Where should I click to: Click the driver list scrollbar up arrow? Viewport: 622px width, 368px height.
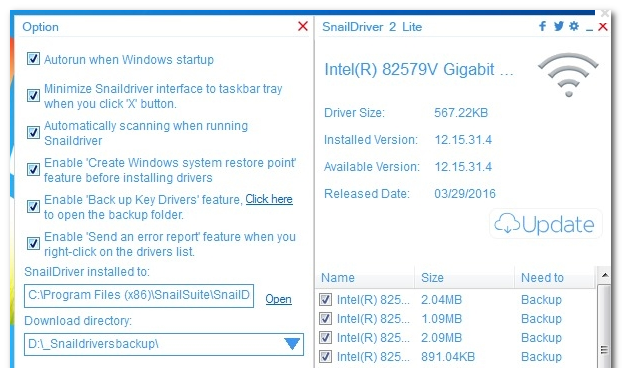click(x=605, y=275)
